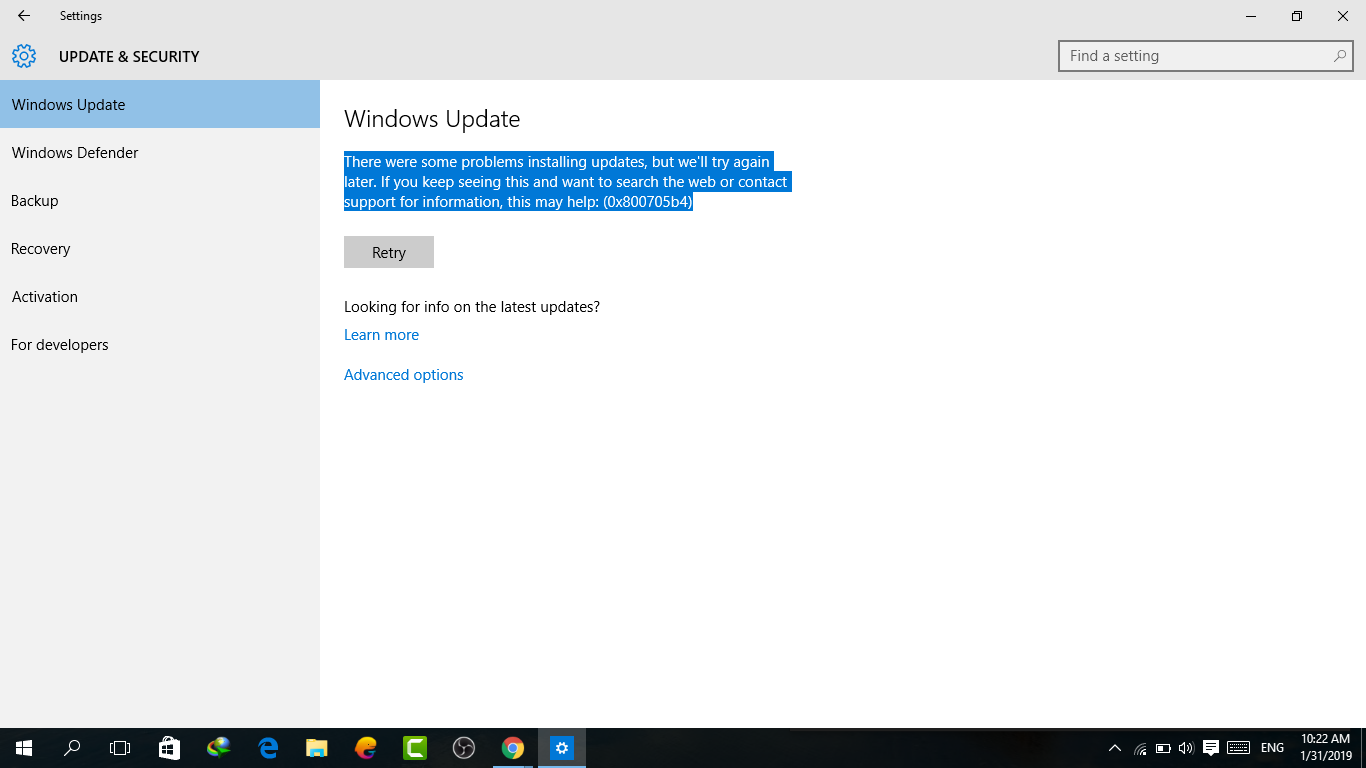Viewport: 1366px width, 768px height.
Task: Click 'Looking for info on the latest updates?'
Action: (472, 307)
